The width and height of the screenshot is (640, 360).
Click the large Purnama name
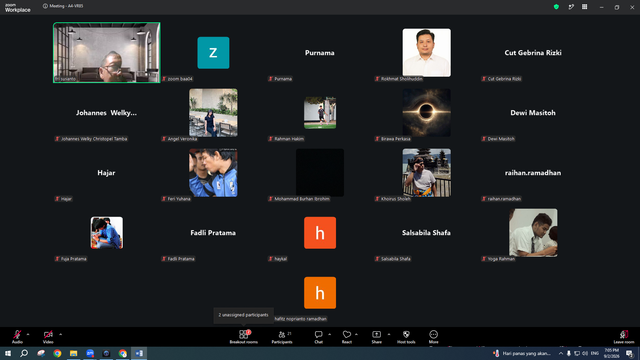[320, 53]
